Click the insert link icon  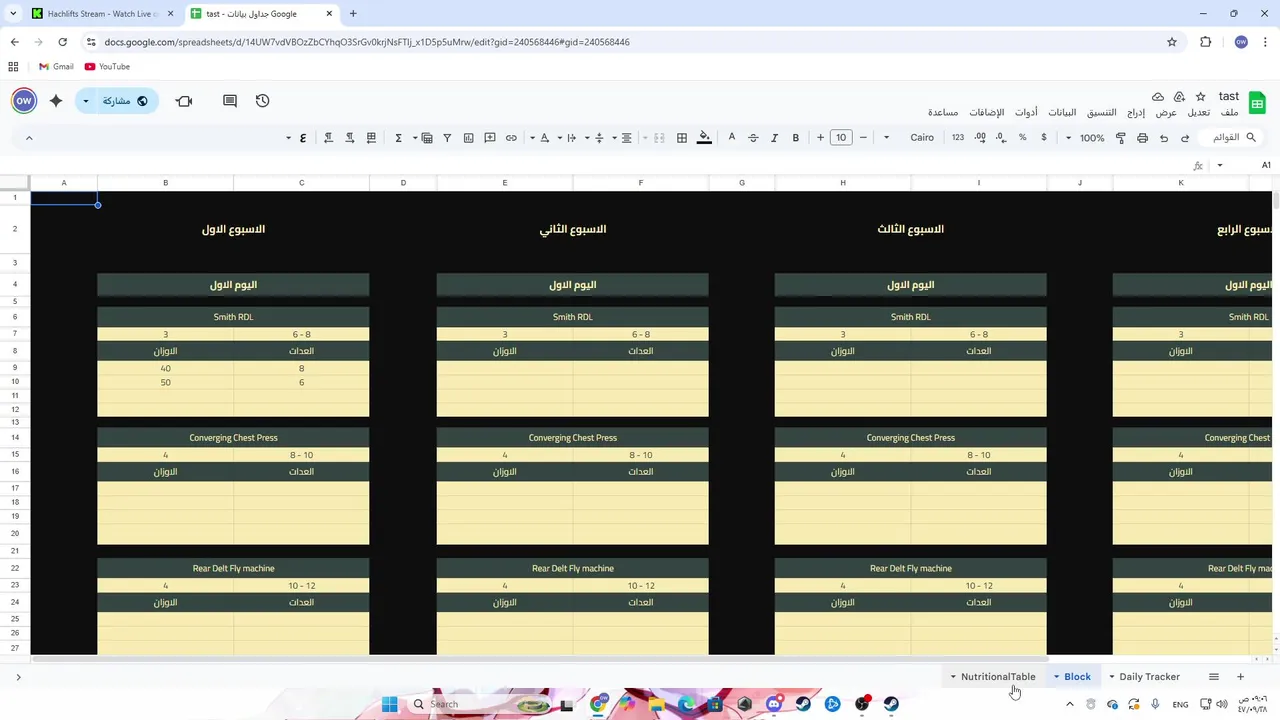coord(511,138)
